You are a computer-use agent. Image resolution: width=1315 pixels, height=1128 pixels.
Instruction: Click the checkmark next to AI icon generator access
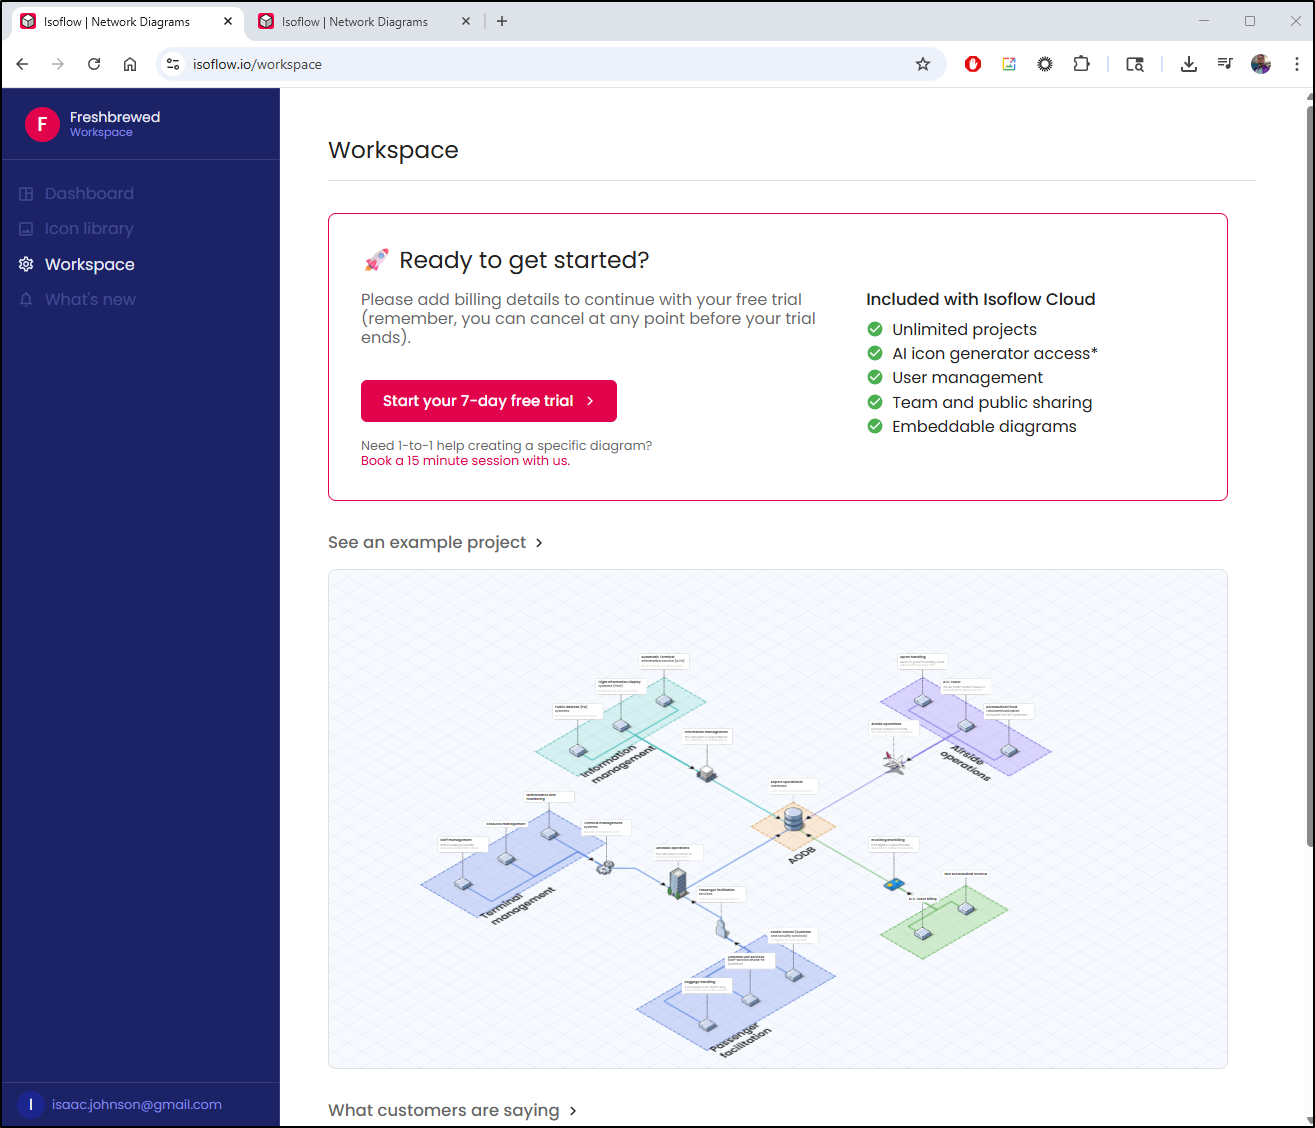point(875,353)
